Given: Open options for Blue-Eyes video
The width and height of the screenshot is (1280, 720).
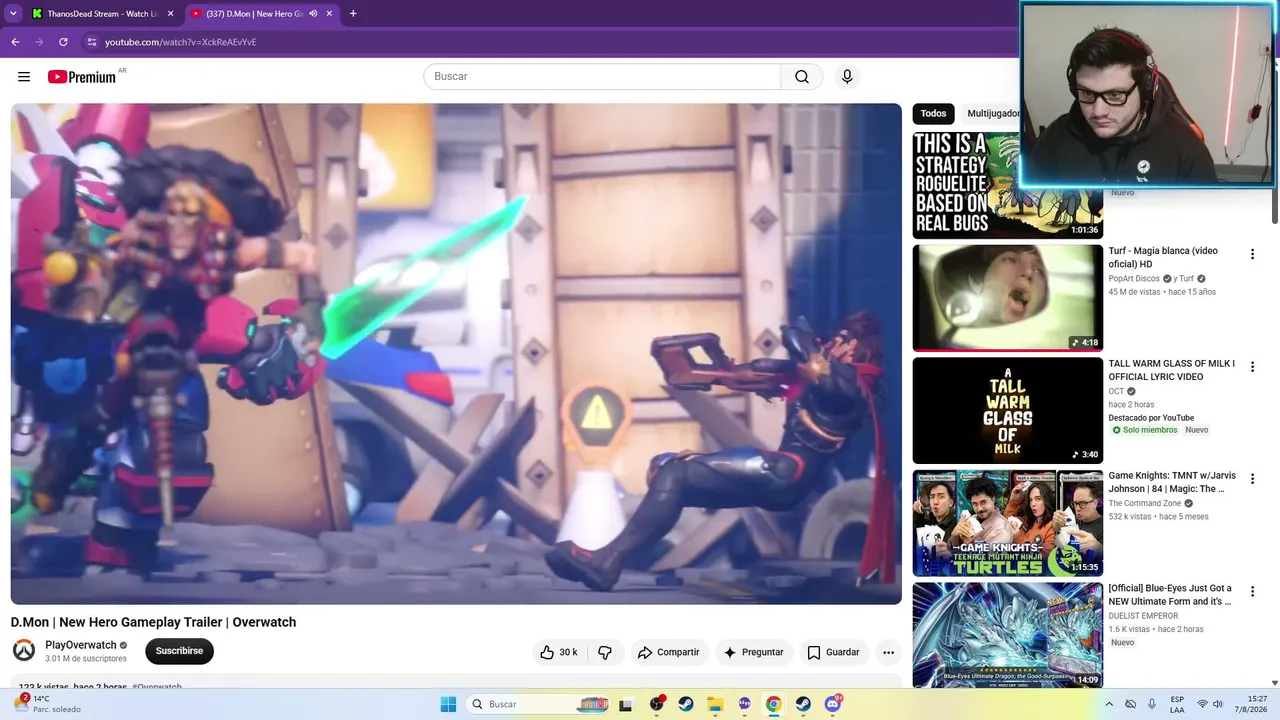Looking at the screenshot, I should [x=1252, y=592].
